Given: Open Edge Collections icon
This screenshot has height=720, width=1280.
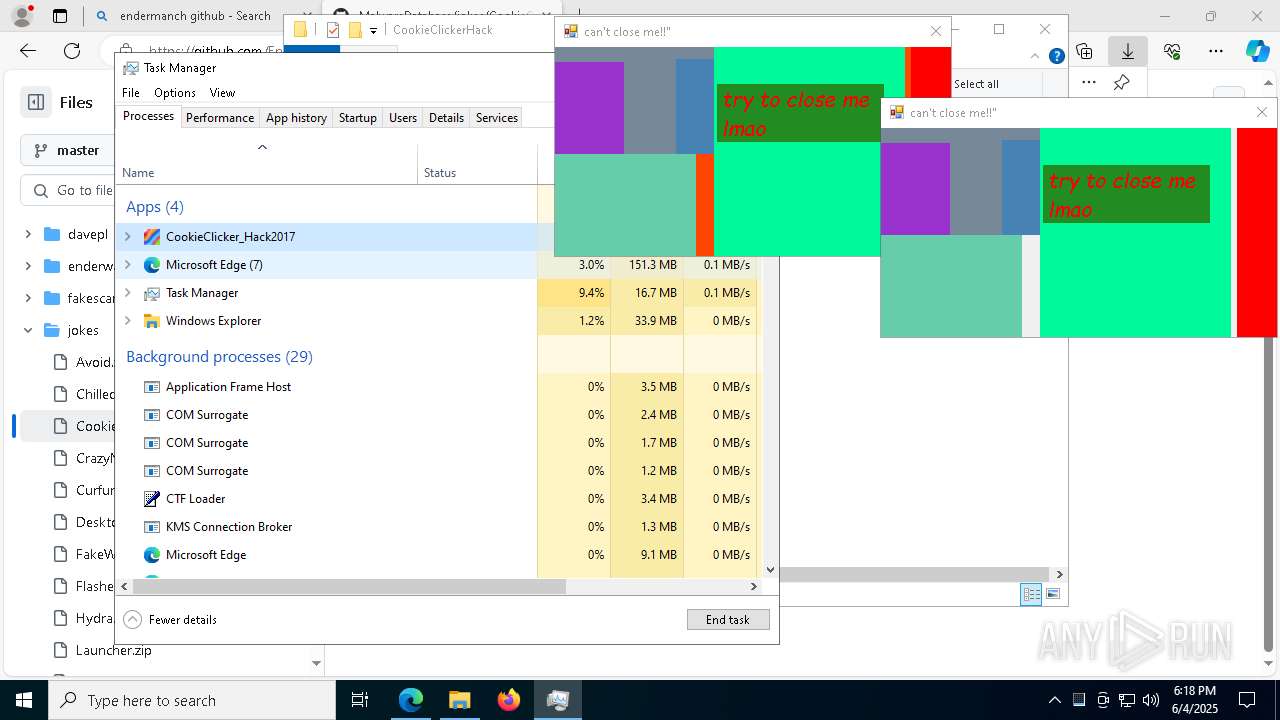Looking at the screenshot, I should pos(1084,51).
